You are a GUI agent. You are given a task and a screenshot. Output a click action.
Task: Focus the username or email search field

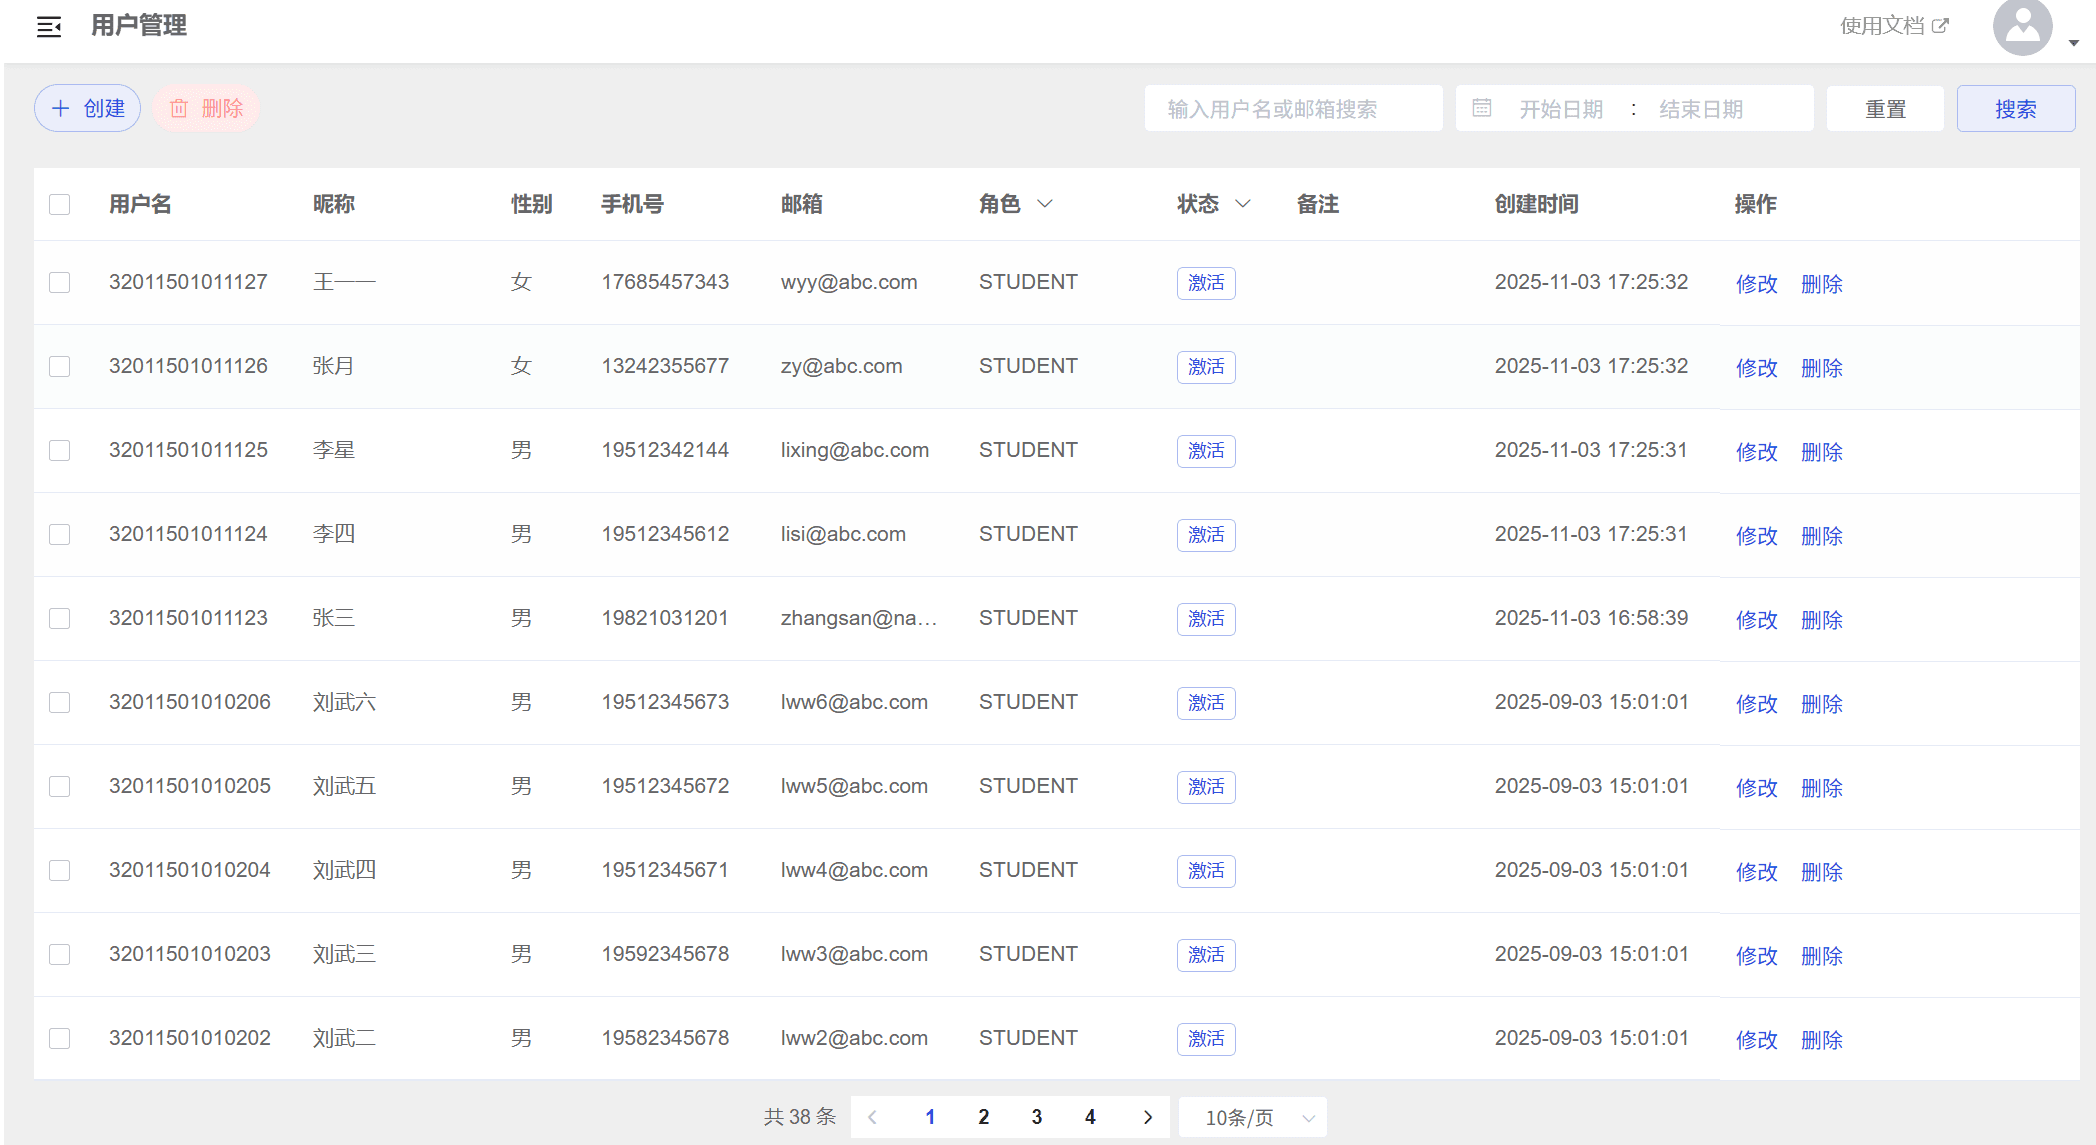(1293, 108)
